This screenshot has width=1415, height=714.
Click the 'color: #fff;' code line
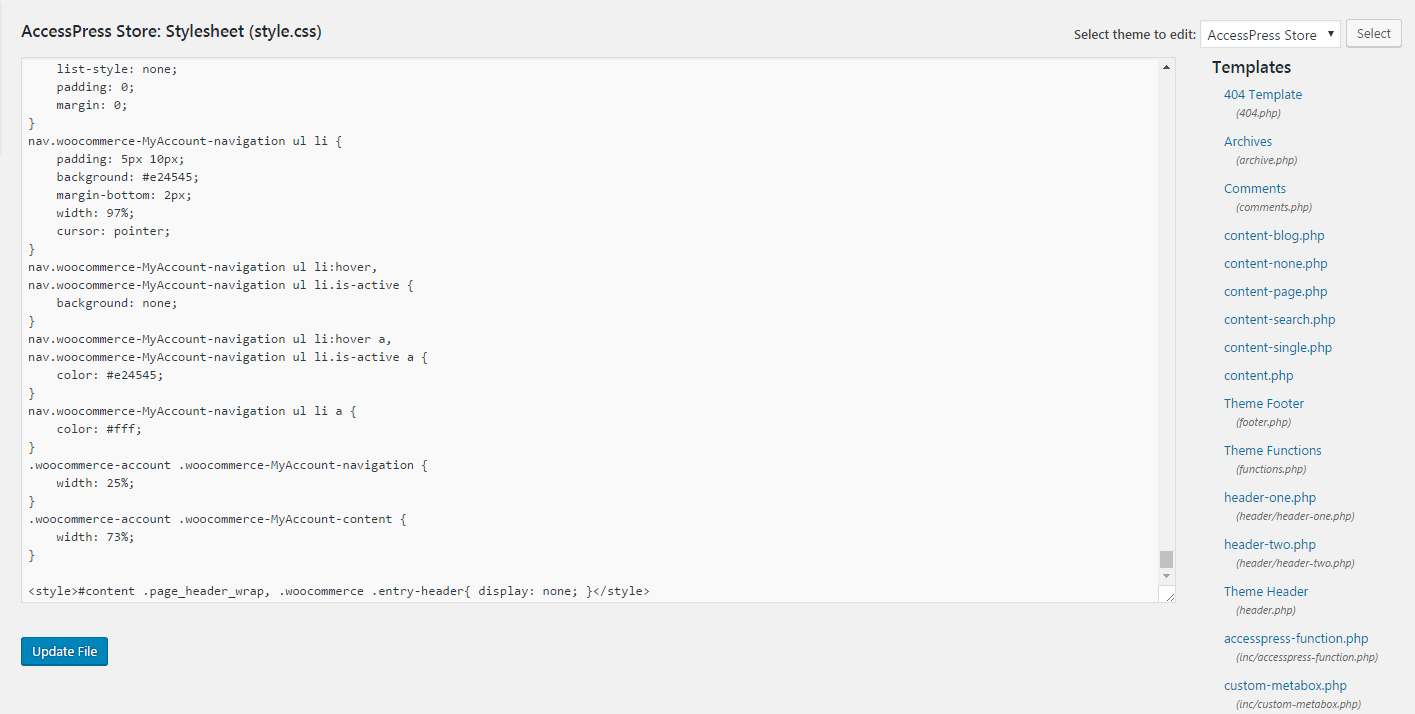(x=99, y=429)
